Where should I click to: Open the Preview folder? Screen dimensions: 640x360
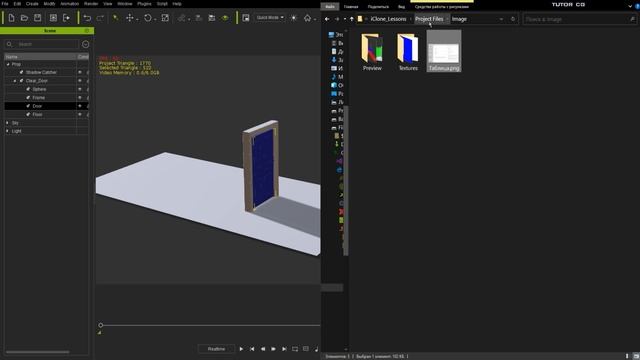372,52
